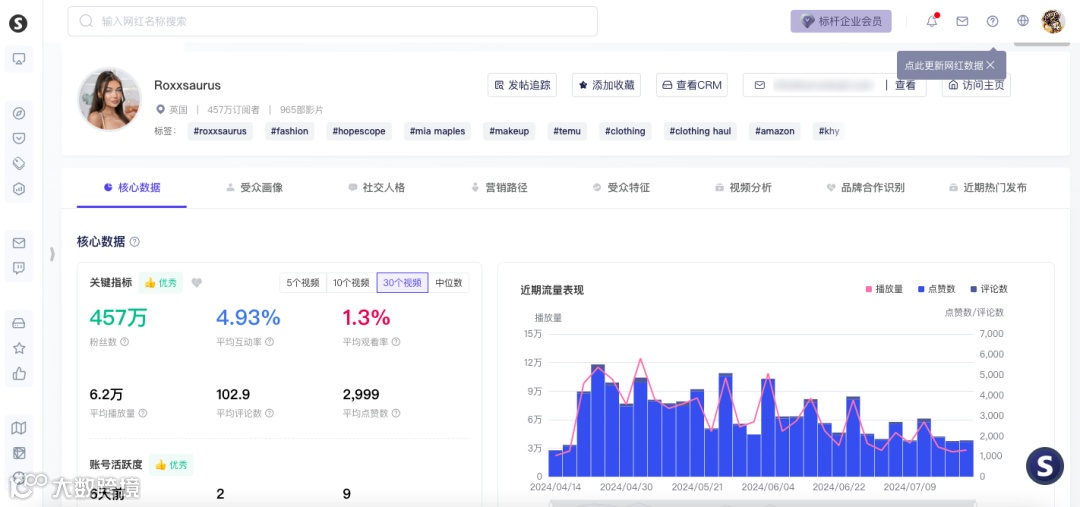Open the map icon in sidebar
The height and width of the screenshot is (507, 1080).
tap(19, 428)
